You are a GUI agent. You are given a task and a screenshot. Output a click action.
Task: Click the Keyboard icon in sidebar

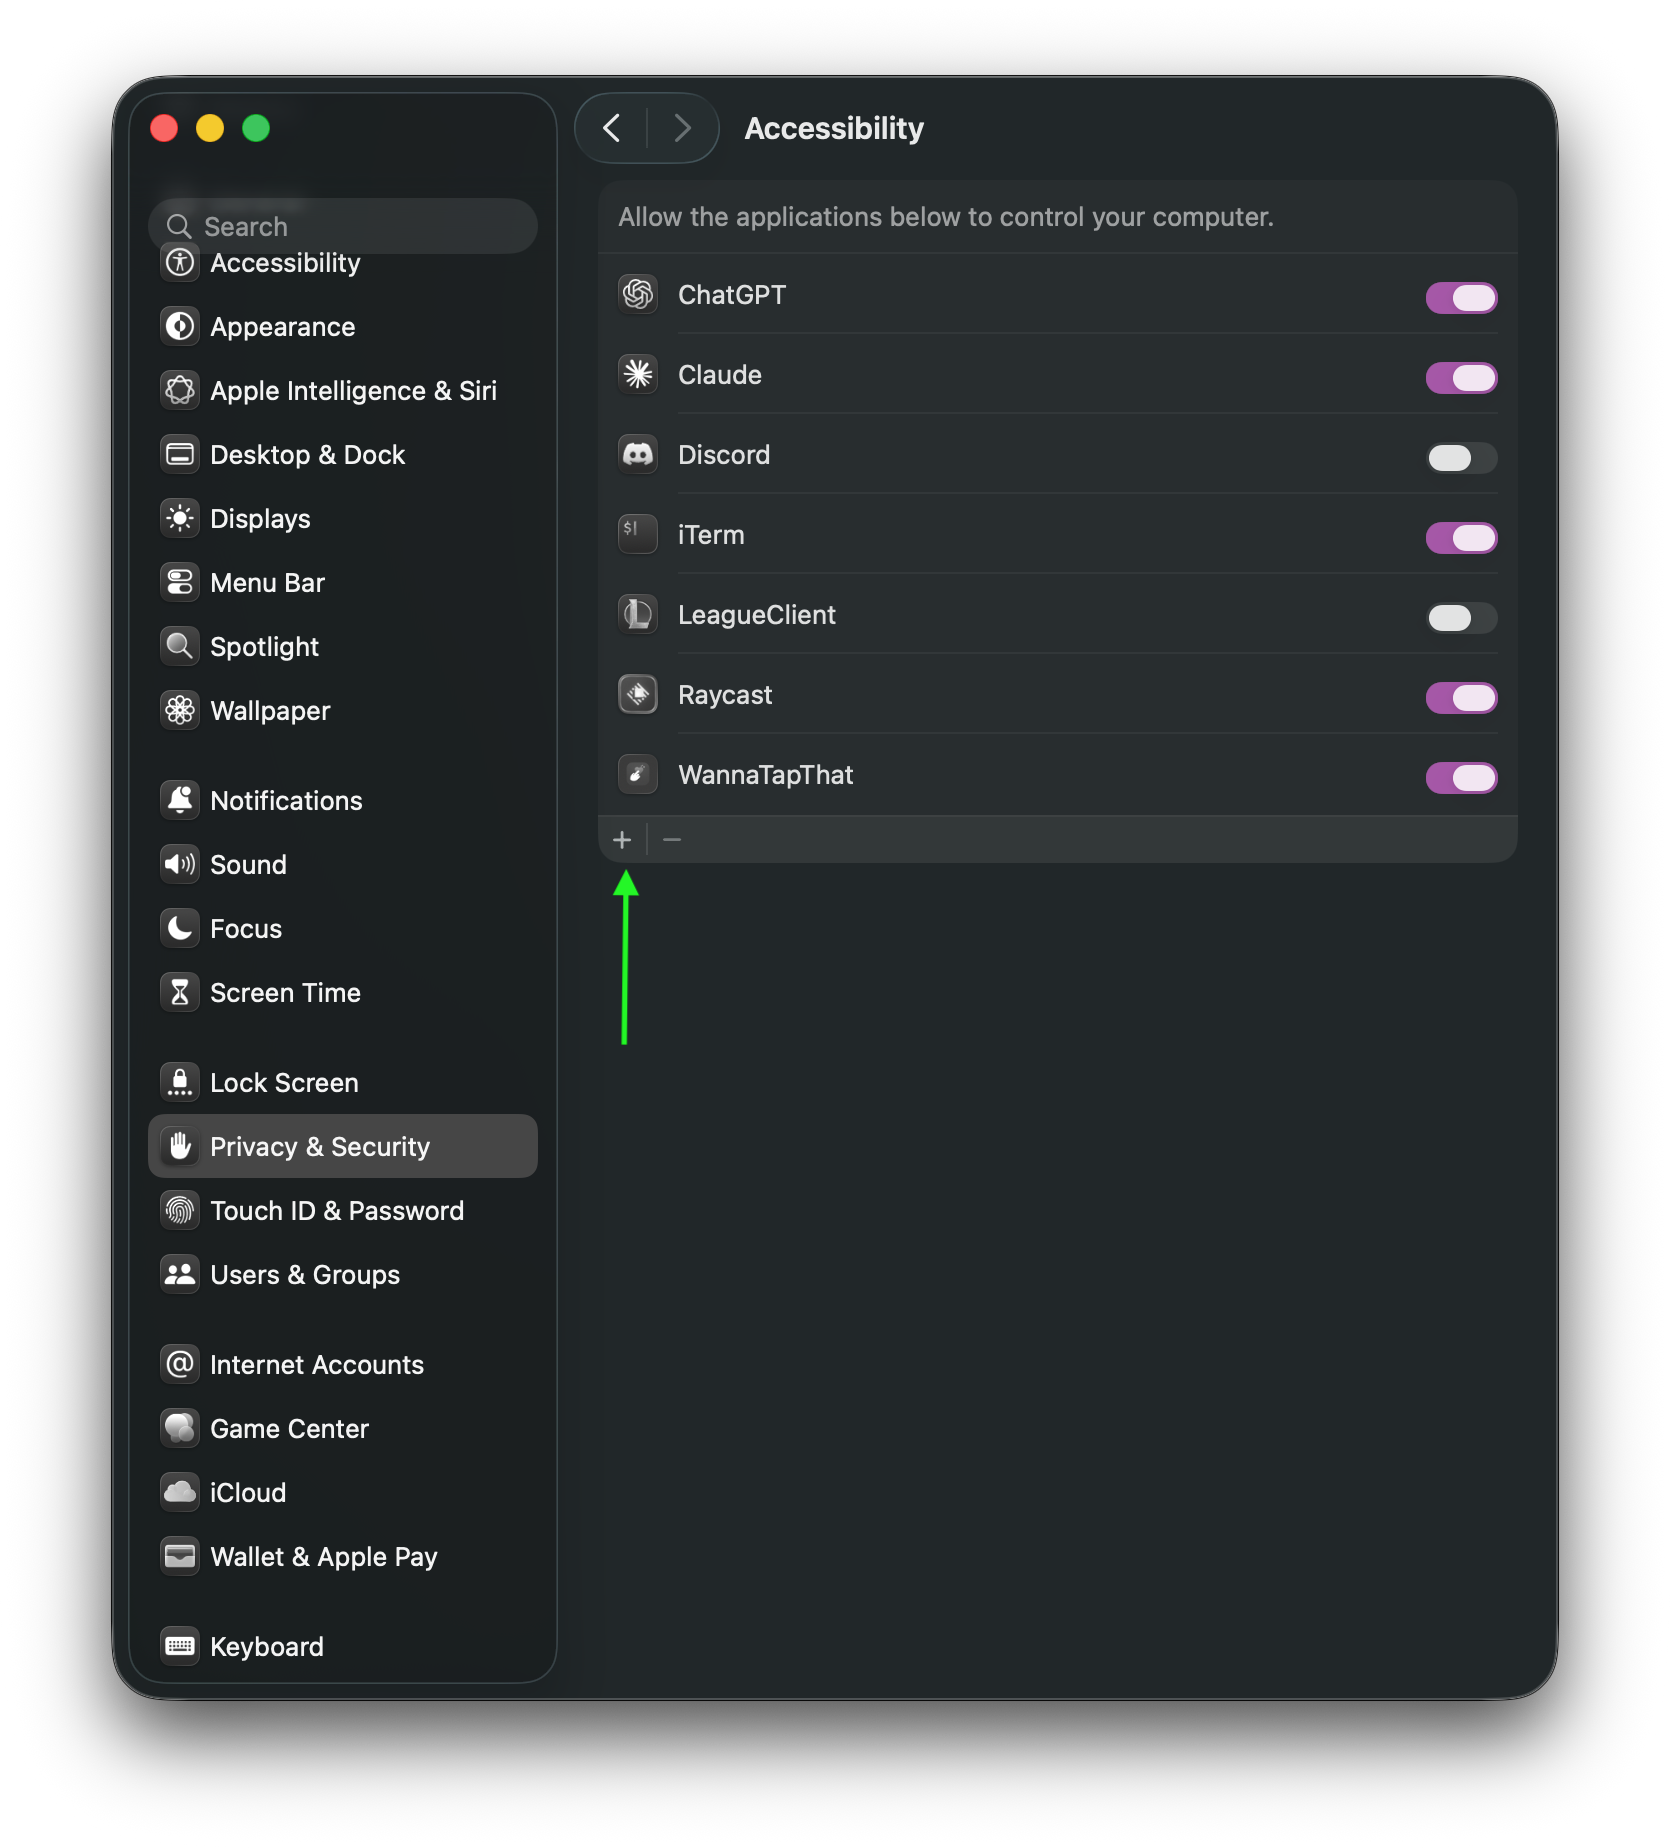180,1646
